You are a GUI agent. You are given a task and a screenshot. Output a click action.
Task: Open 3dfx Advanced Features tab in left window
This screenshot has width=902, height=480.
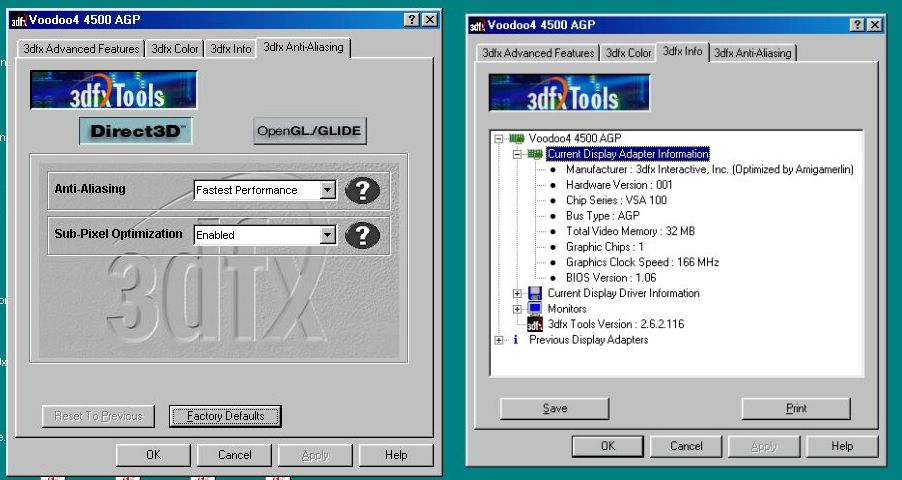click(81, 49)
